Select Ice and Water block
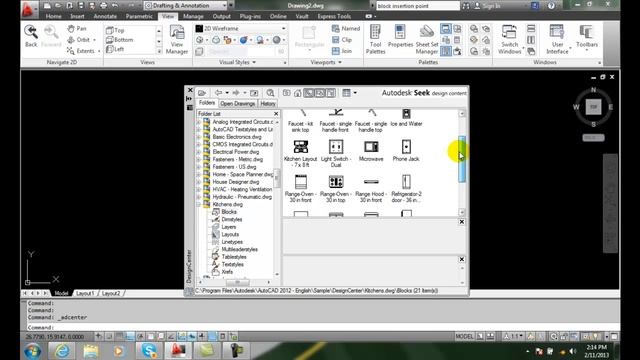The image size is (640, 360). 406,118
